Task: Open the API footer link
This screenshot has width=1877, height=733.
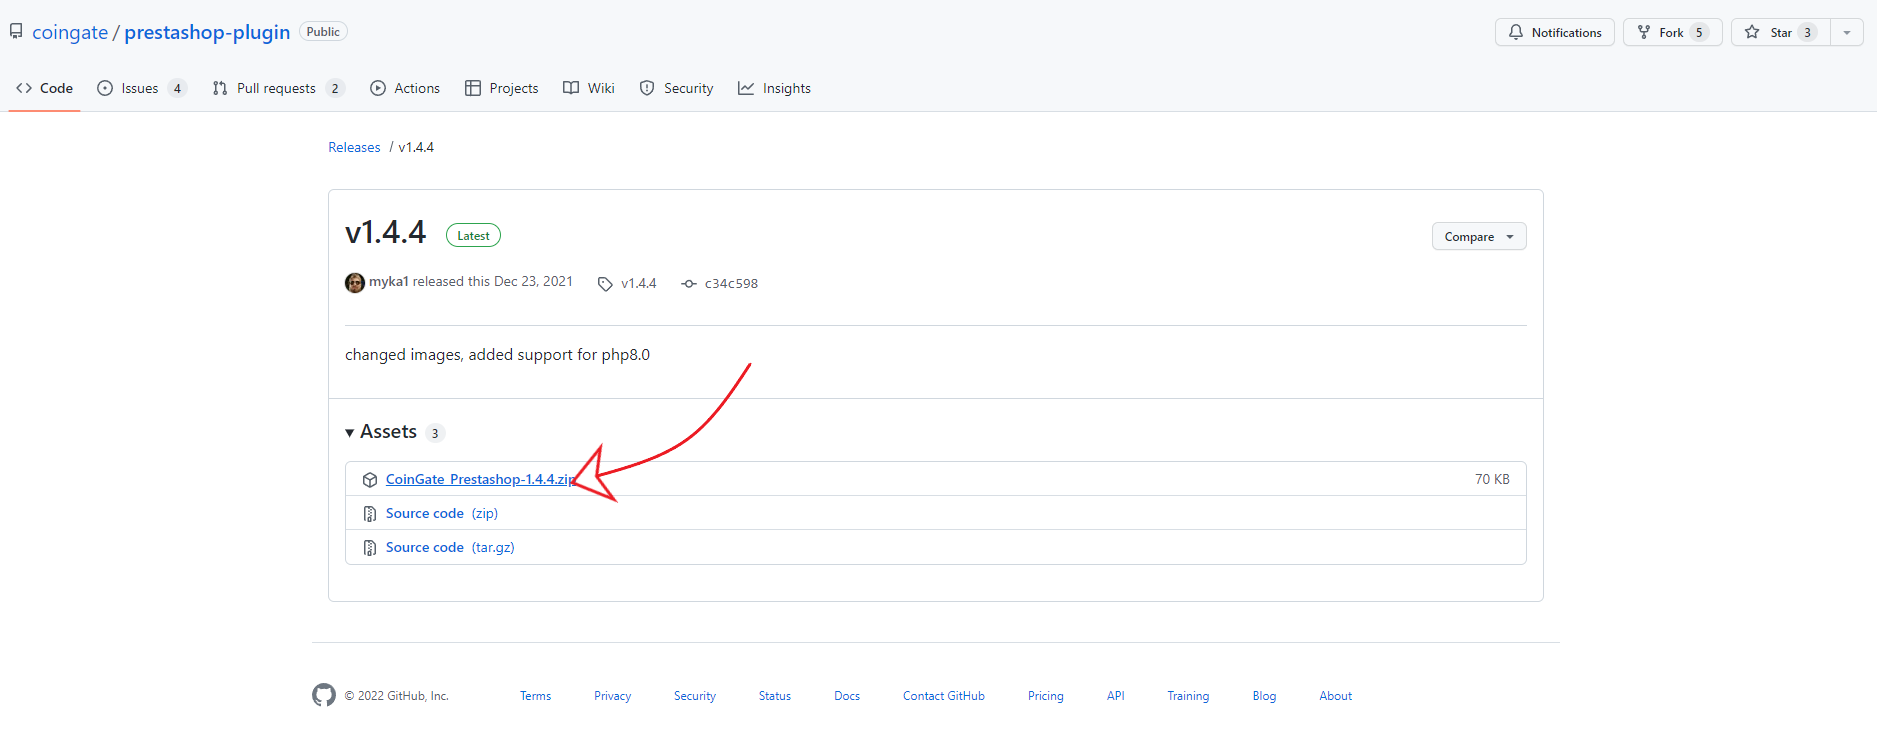Action: [x=1116, y=696]
